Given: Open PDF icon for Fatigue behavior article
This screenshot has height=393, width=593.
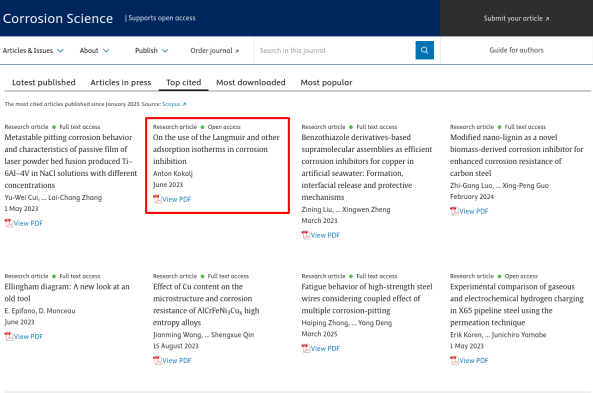Looking at the screenshot, I should [x=306, y=348].
